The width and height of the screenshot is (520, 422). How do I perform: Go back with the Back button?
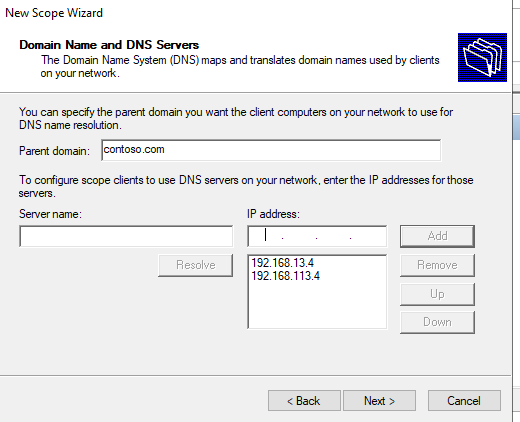pyautogui.click(x=304, y=400)
